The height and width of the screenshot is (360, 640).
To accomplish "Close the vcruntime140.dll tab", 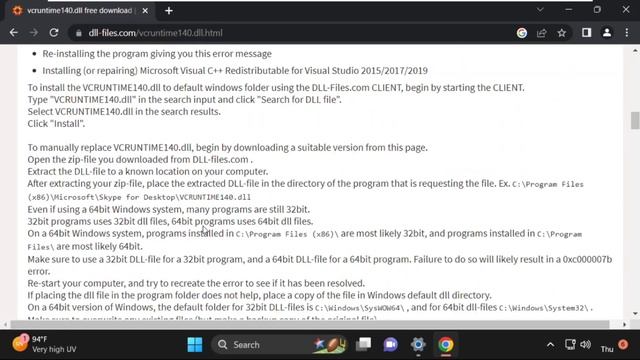I will click(x=145, y=11).
